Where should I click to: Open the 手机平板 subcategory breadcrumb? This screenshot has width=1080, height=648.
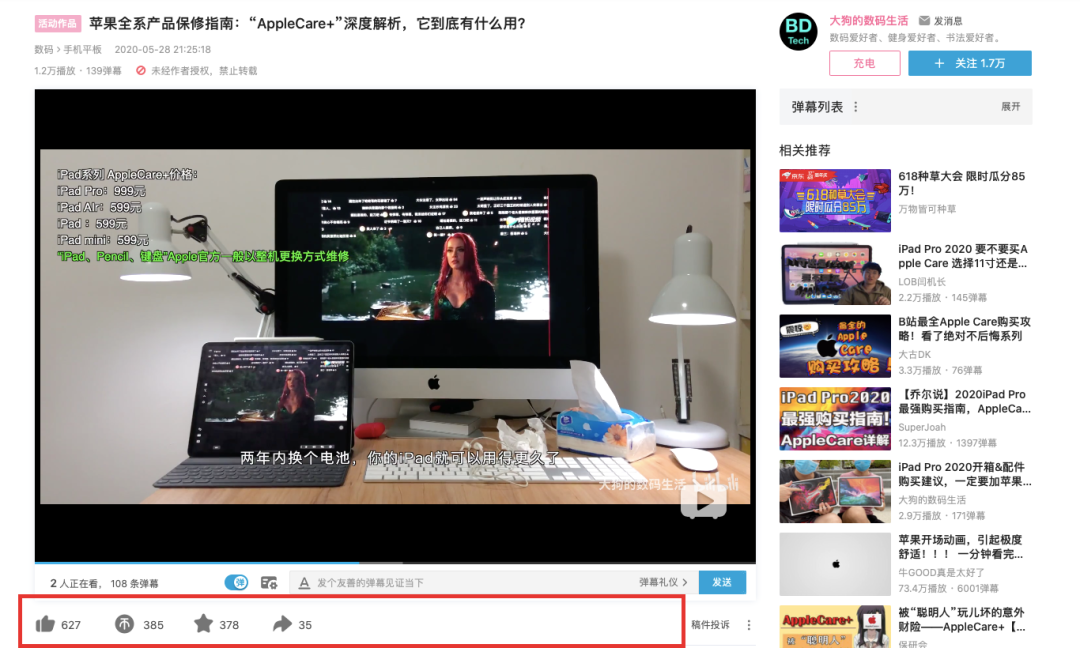pyautogui.click(x=83, y=50)
